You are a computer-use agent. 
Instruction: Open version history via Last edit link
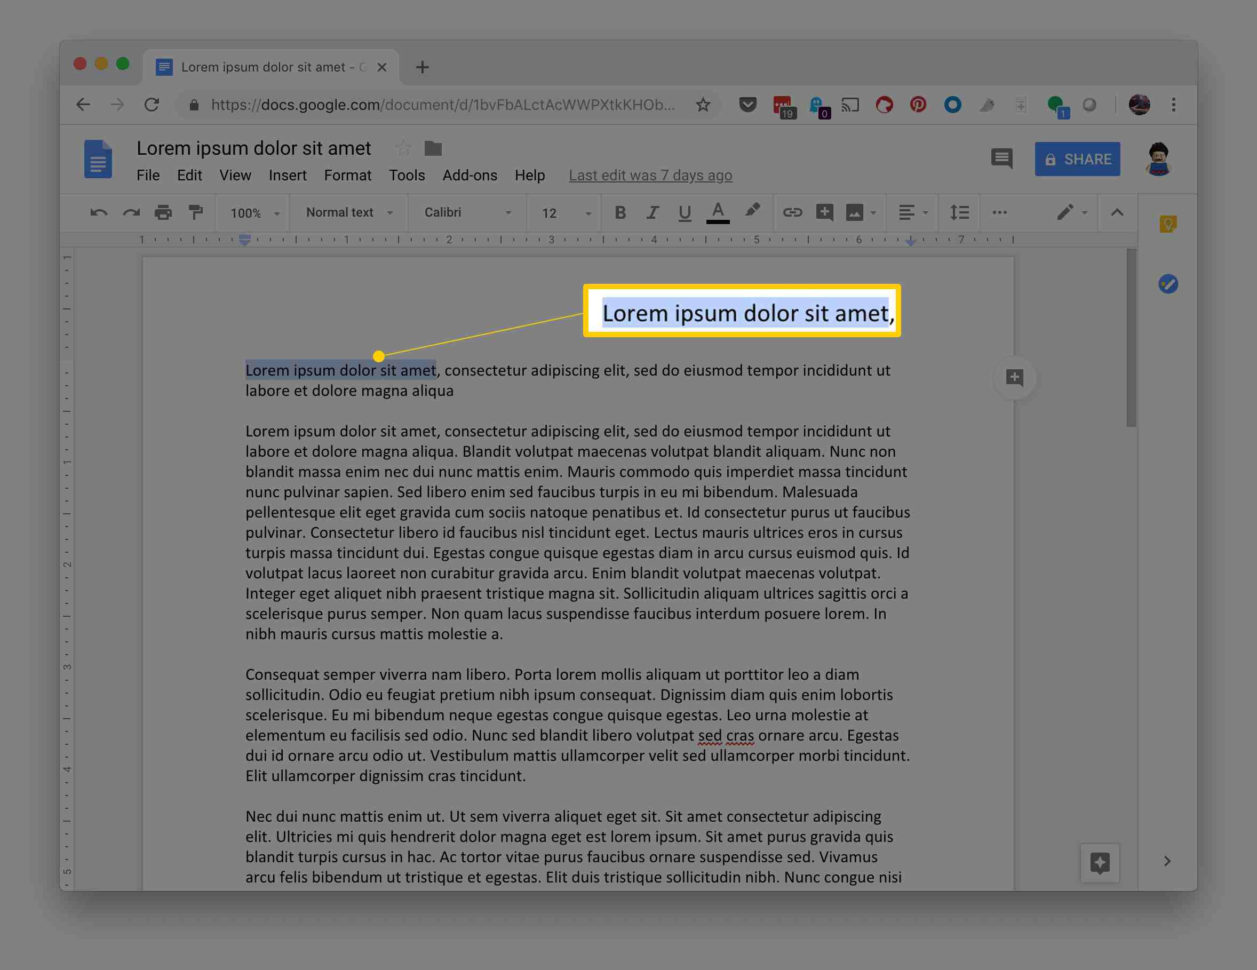[x=650, y=175]
